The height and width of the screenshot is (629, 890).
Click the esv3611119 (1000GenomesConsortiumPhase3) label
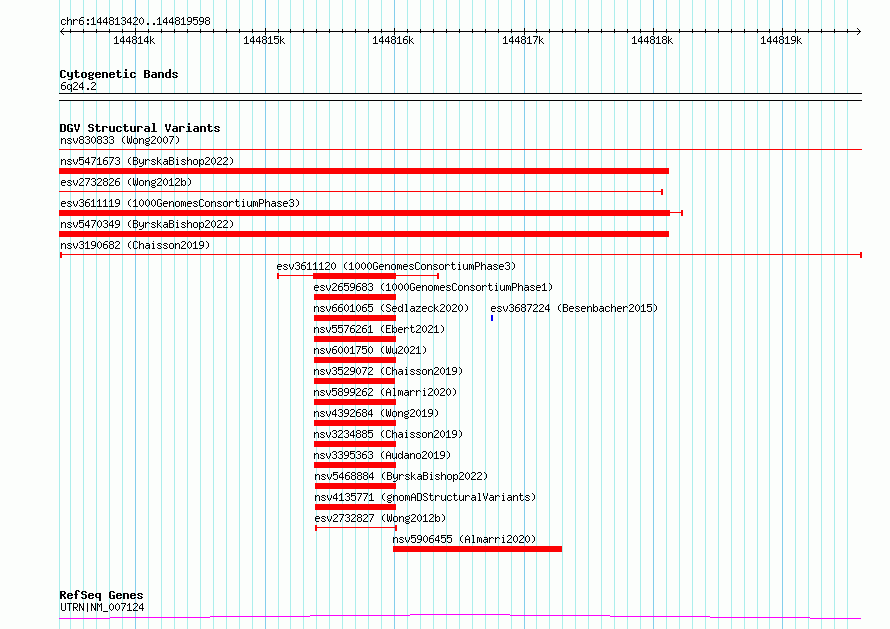(180, 203)
